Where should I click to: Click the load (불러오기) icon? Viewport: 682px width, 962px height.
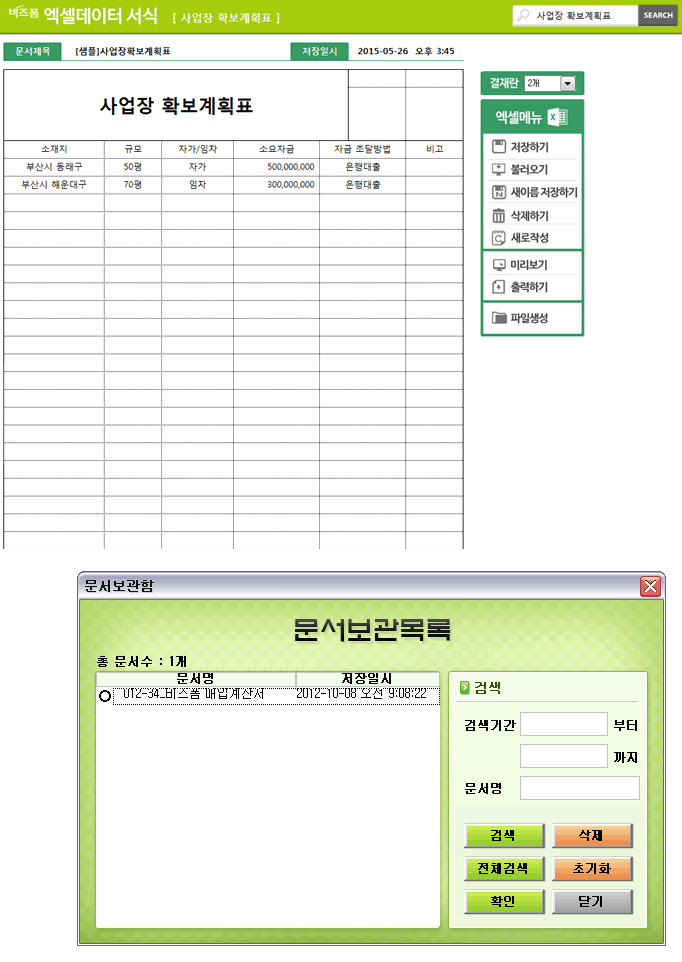point(499,169)
